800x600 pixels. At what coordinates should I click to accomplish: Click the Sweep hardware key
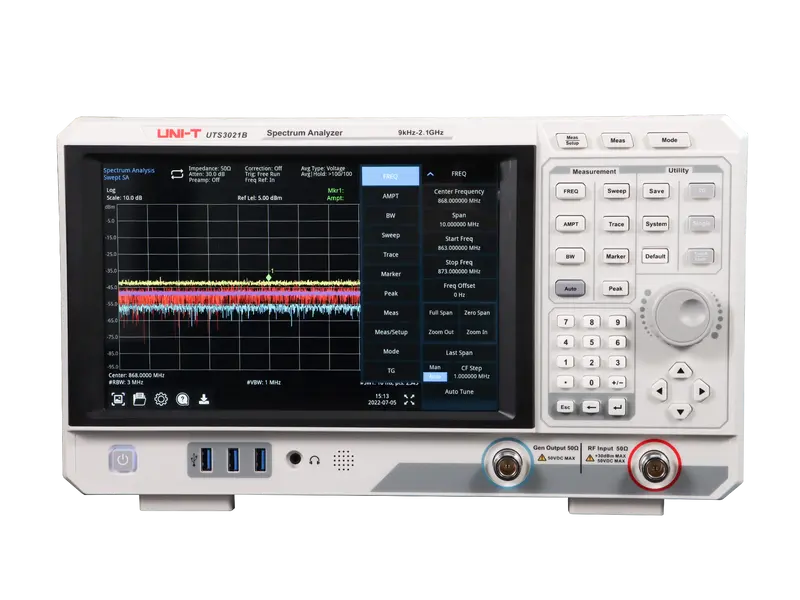tap(616, 191)
